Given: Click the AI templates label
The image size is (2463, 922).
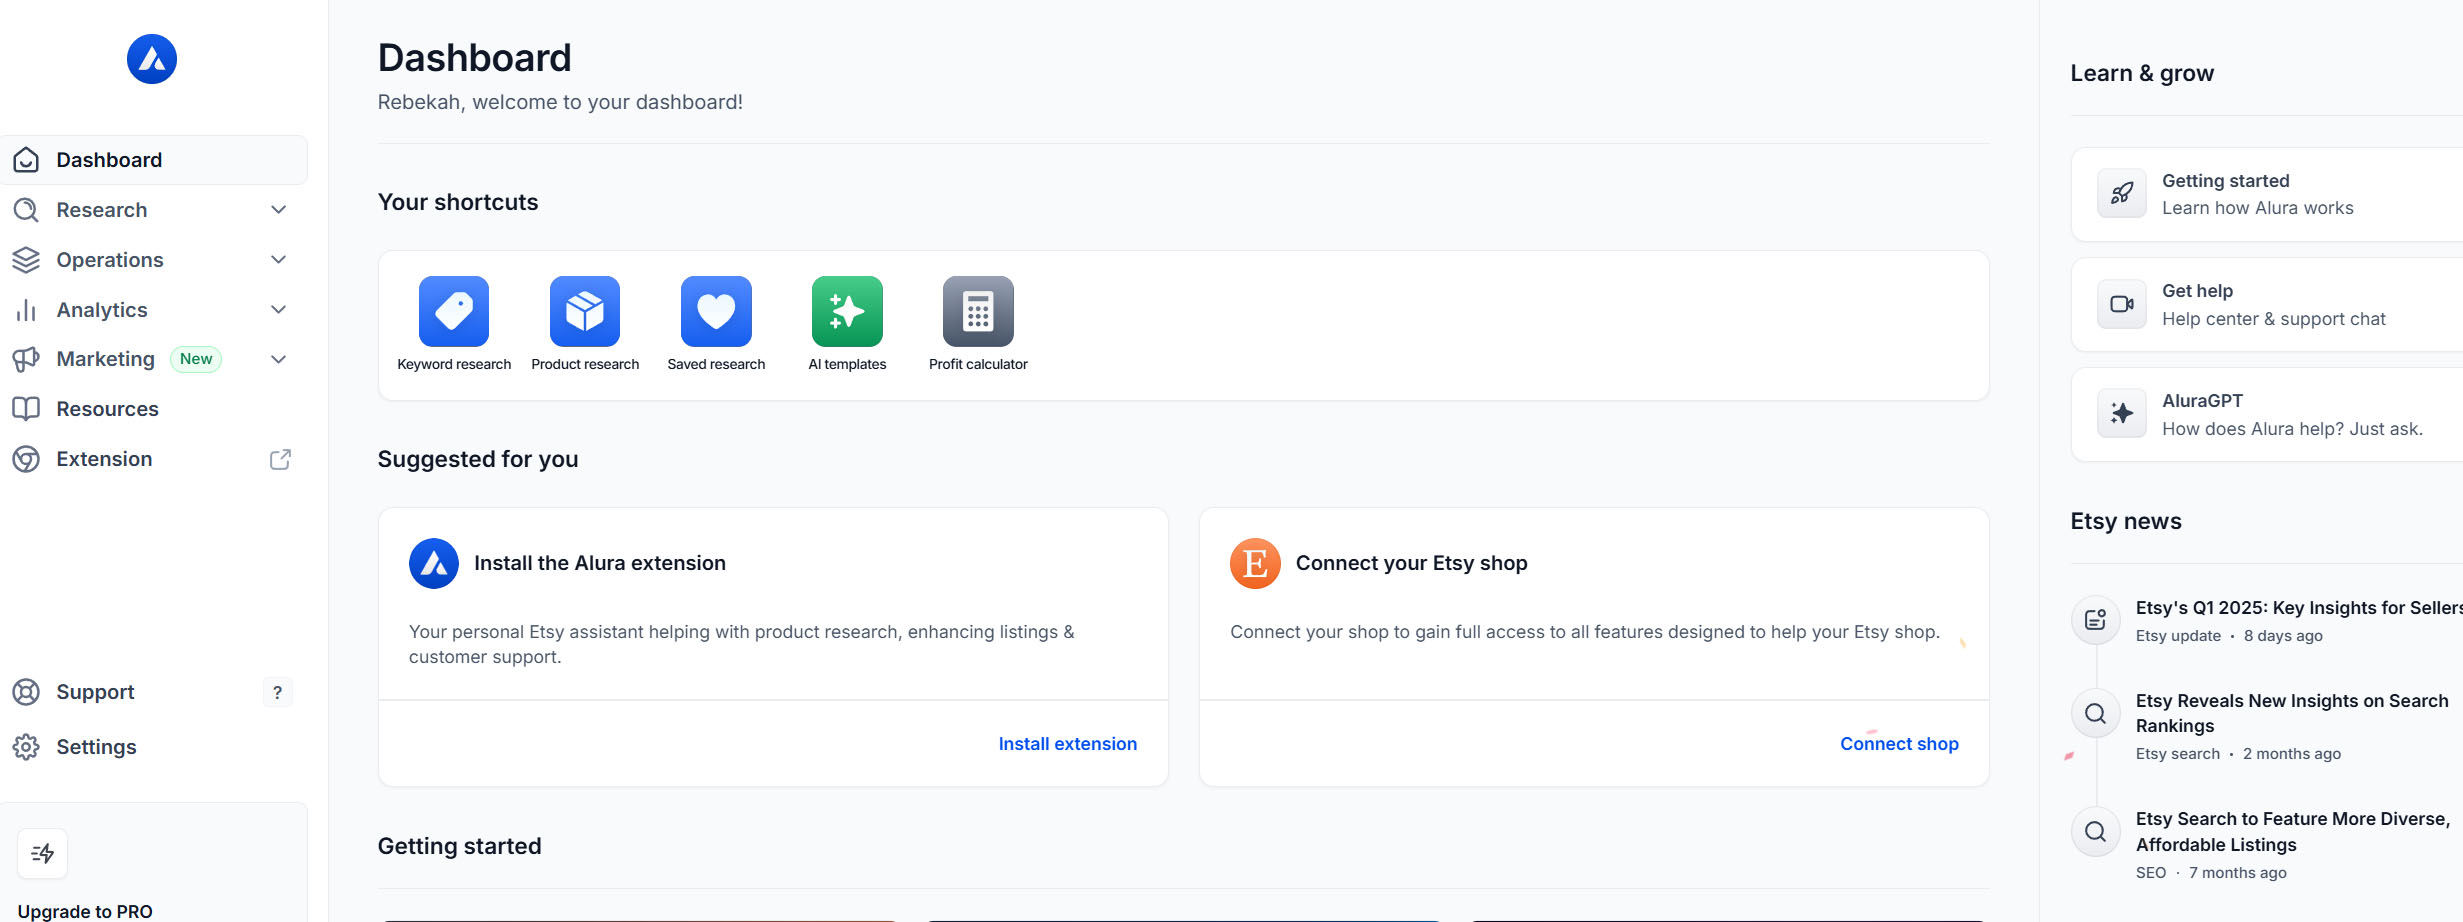Looking at the screenshot, I should coord(847,364).
